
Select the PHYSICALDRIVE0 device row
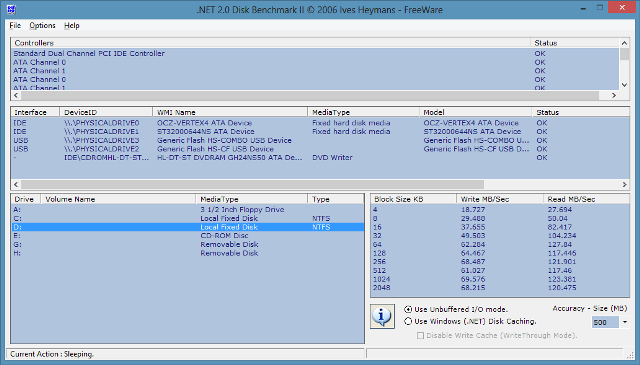[x=320, y=123]
